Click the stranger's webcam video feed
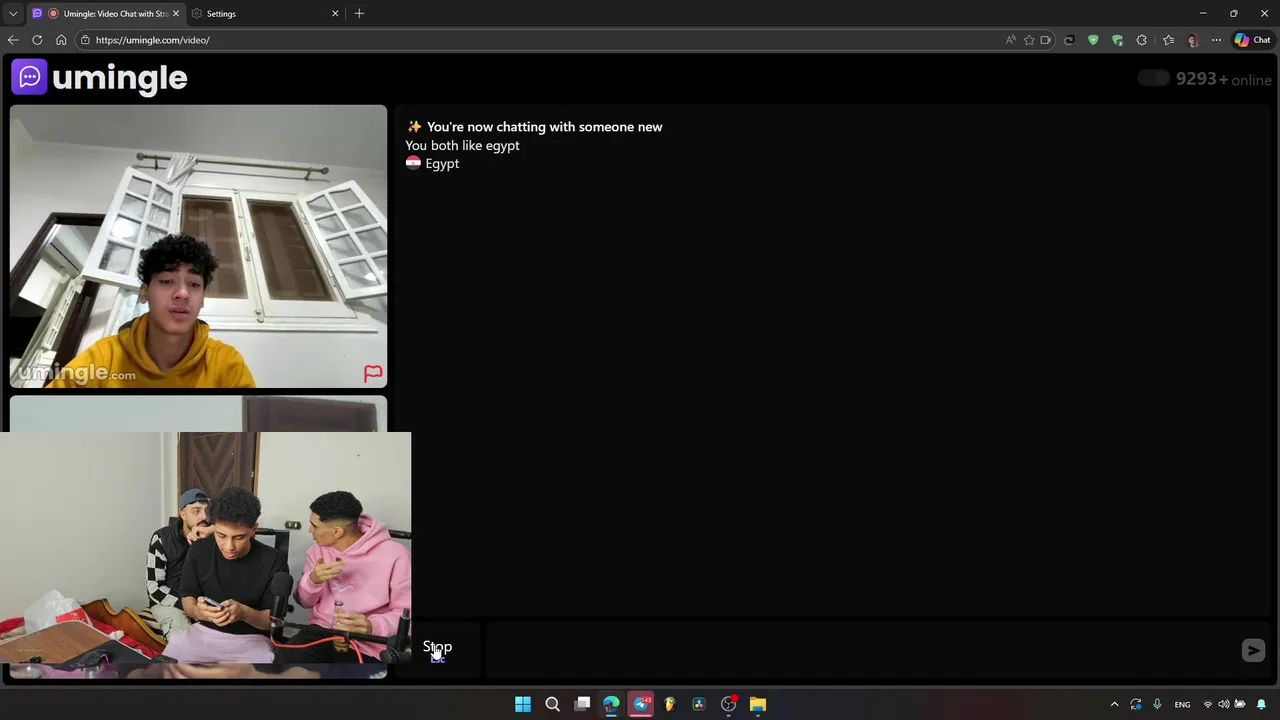 pos(198,246)
